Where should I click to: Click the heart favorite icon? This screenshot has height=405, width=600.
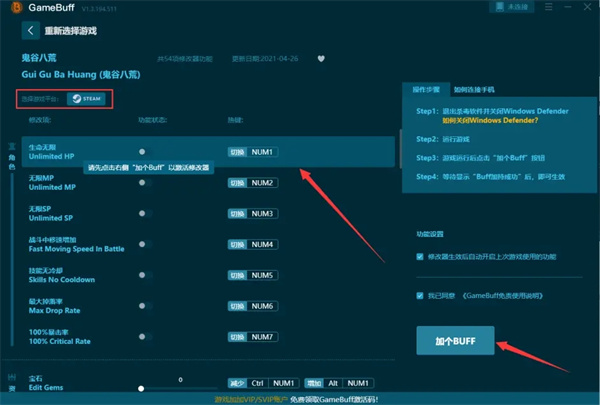[x=320, y=58]
